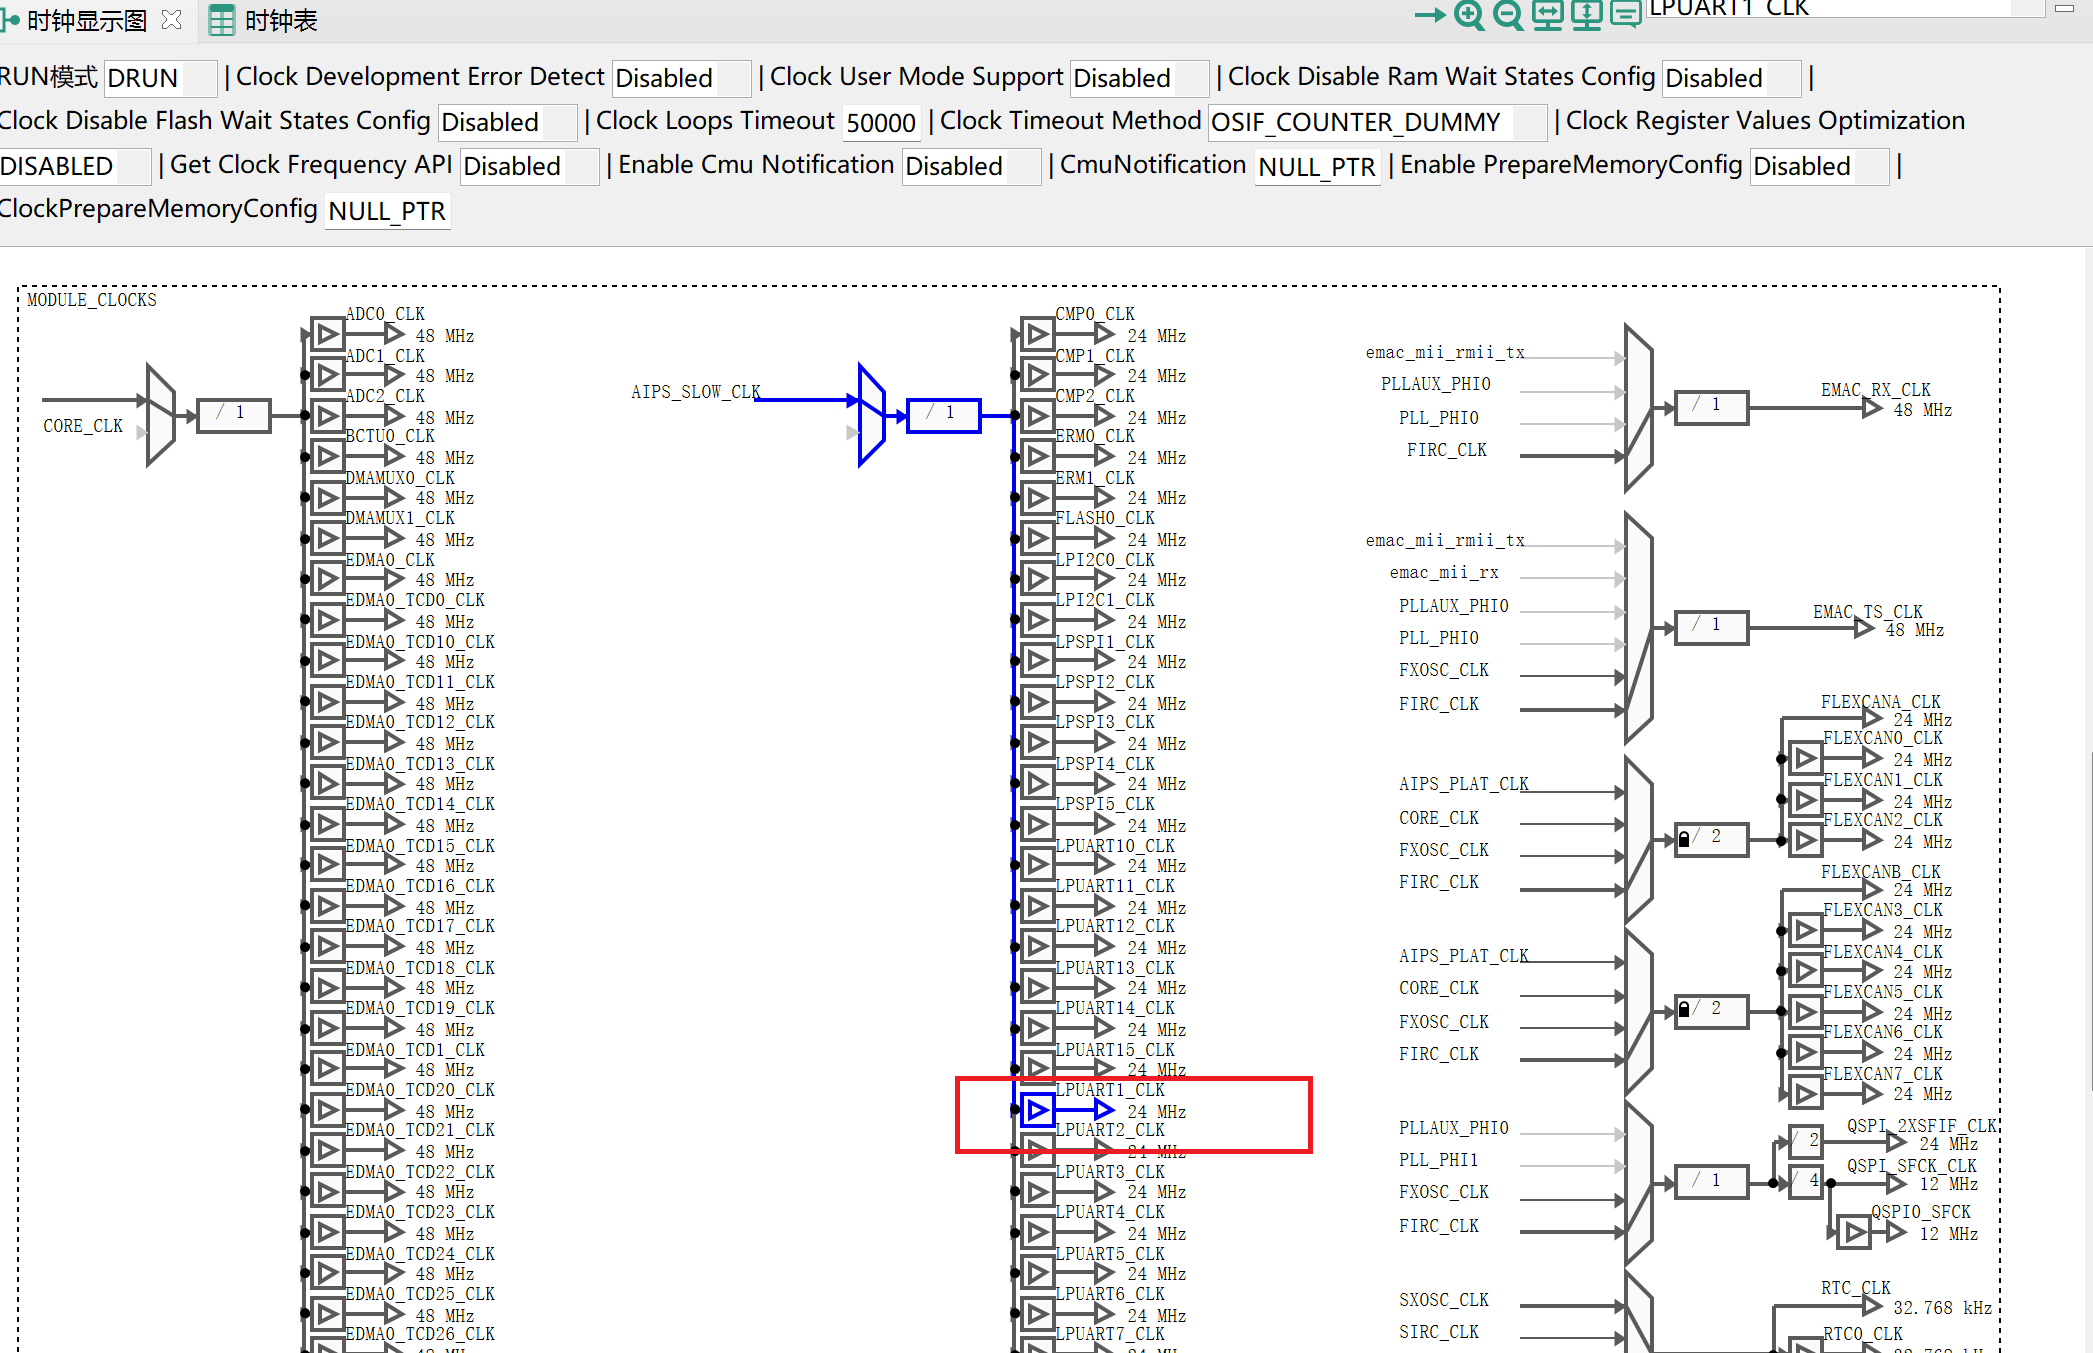Fit diagram to window width
This screenshot has width=2093, height=1353.
click(1547, 16)
